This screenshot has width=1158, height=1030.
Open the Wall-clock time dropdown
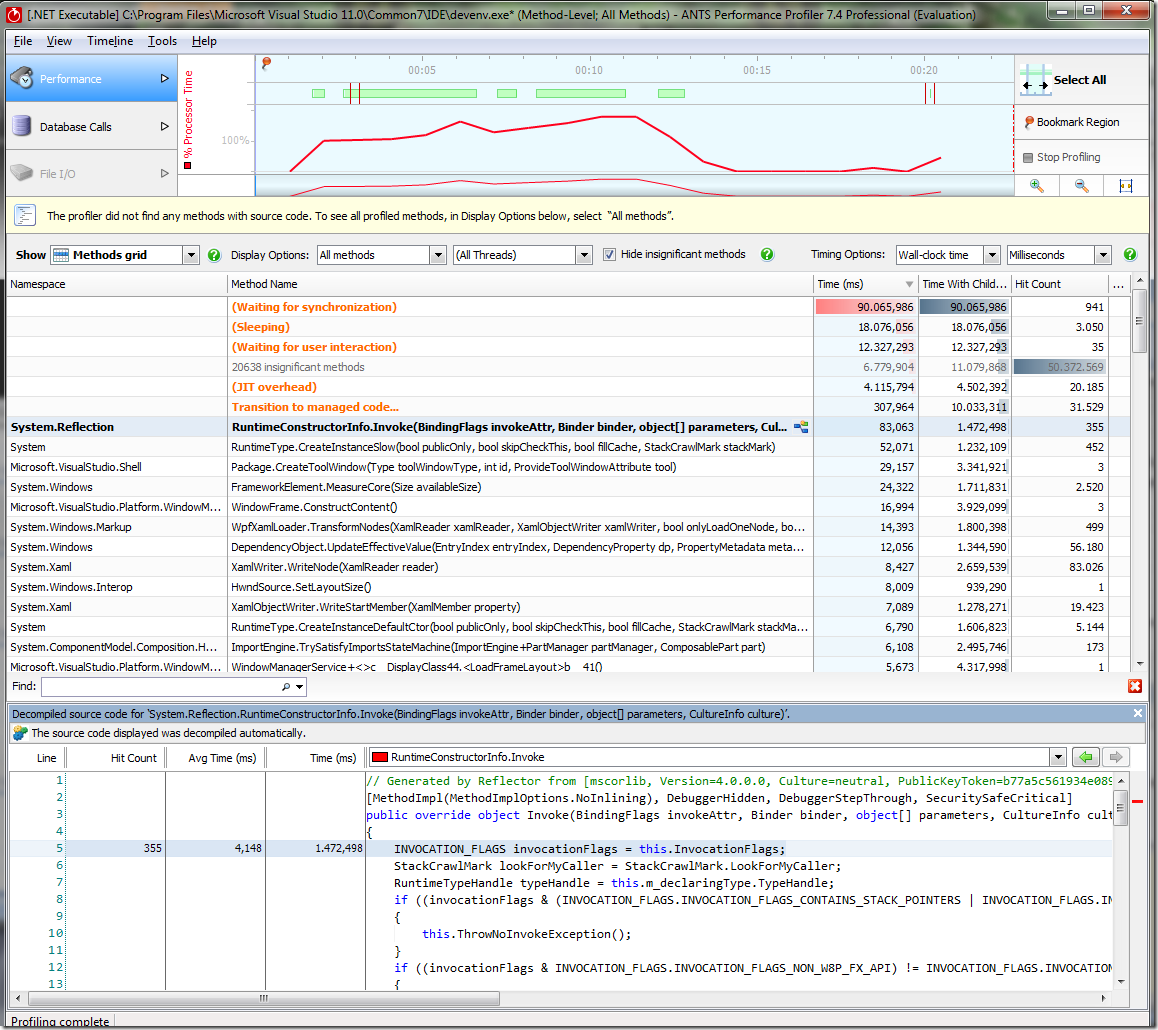click(992, 255)
